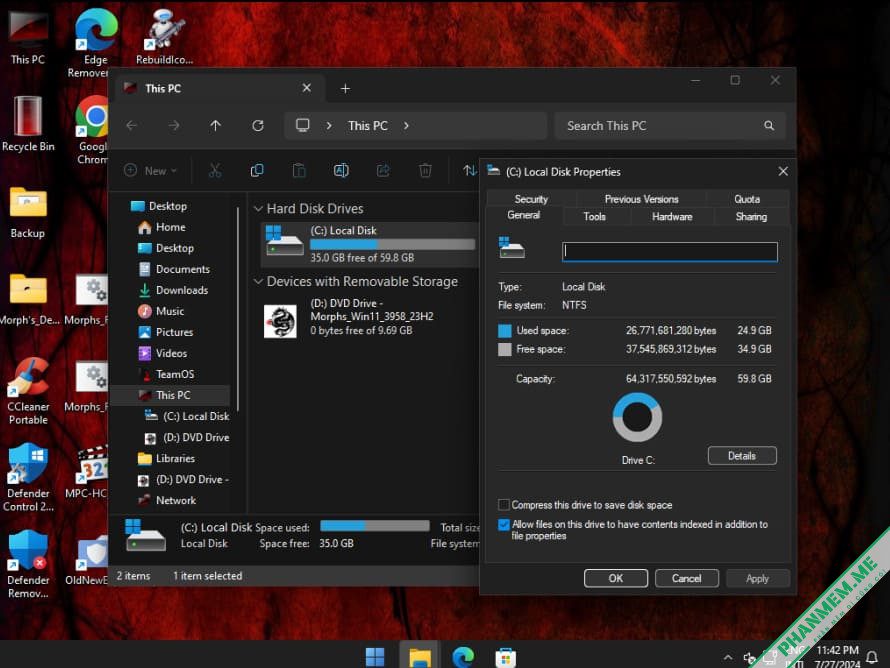
Task: Open Defender Control desktop shortcut
Action: [28, 478]
